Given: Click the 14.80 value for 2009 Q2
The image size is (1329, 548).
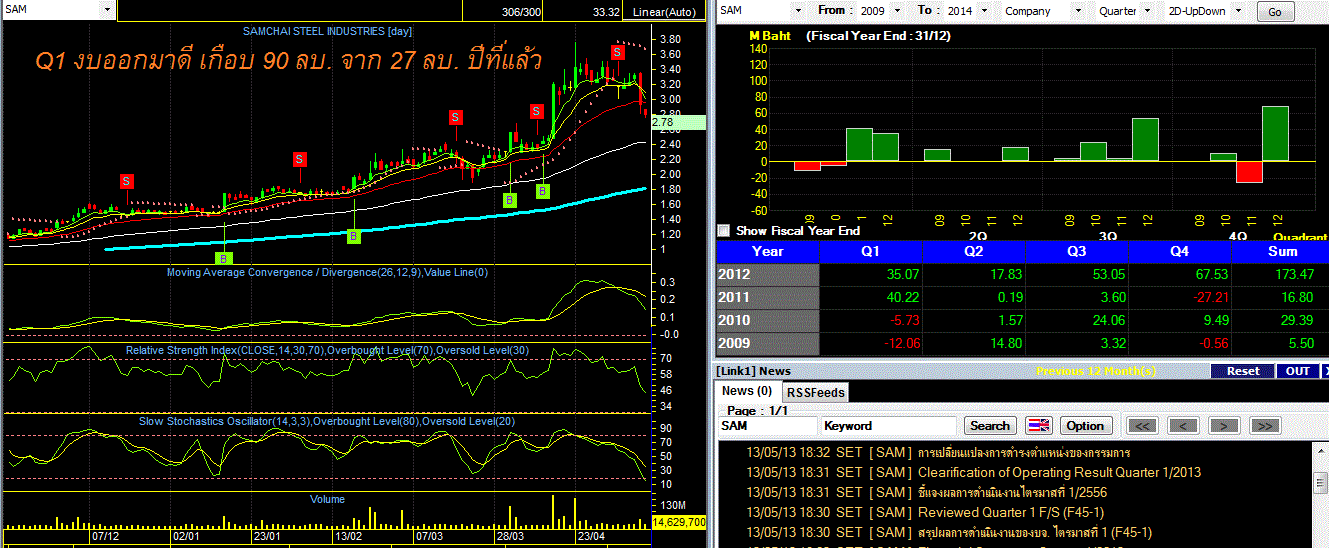Looking at the screenshot, I should click(x=1005, y=343).
